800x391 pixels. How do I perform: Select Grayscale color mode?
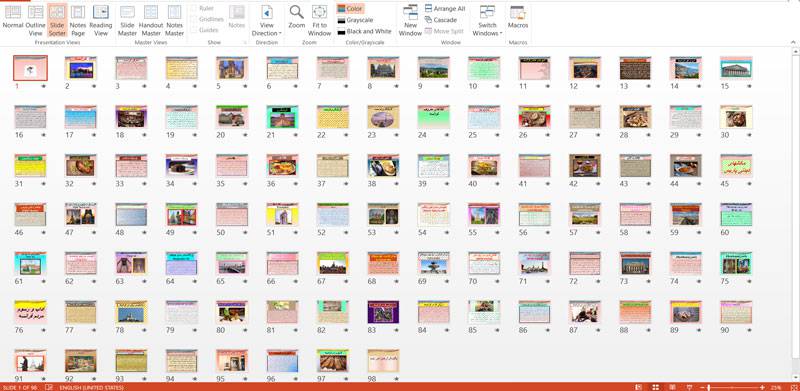pyautogui.click(x=355, y=20)
